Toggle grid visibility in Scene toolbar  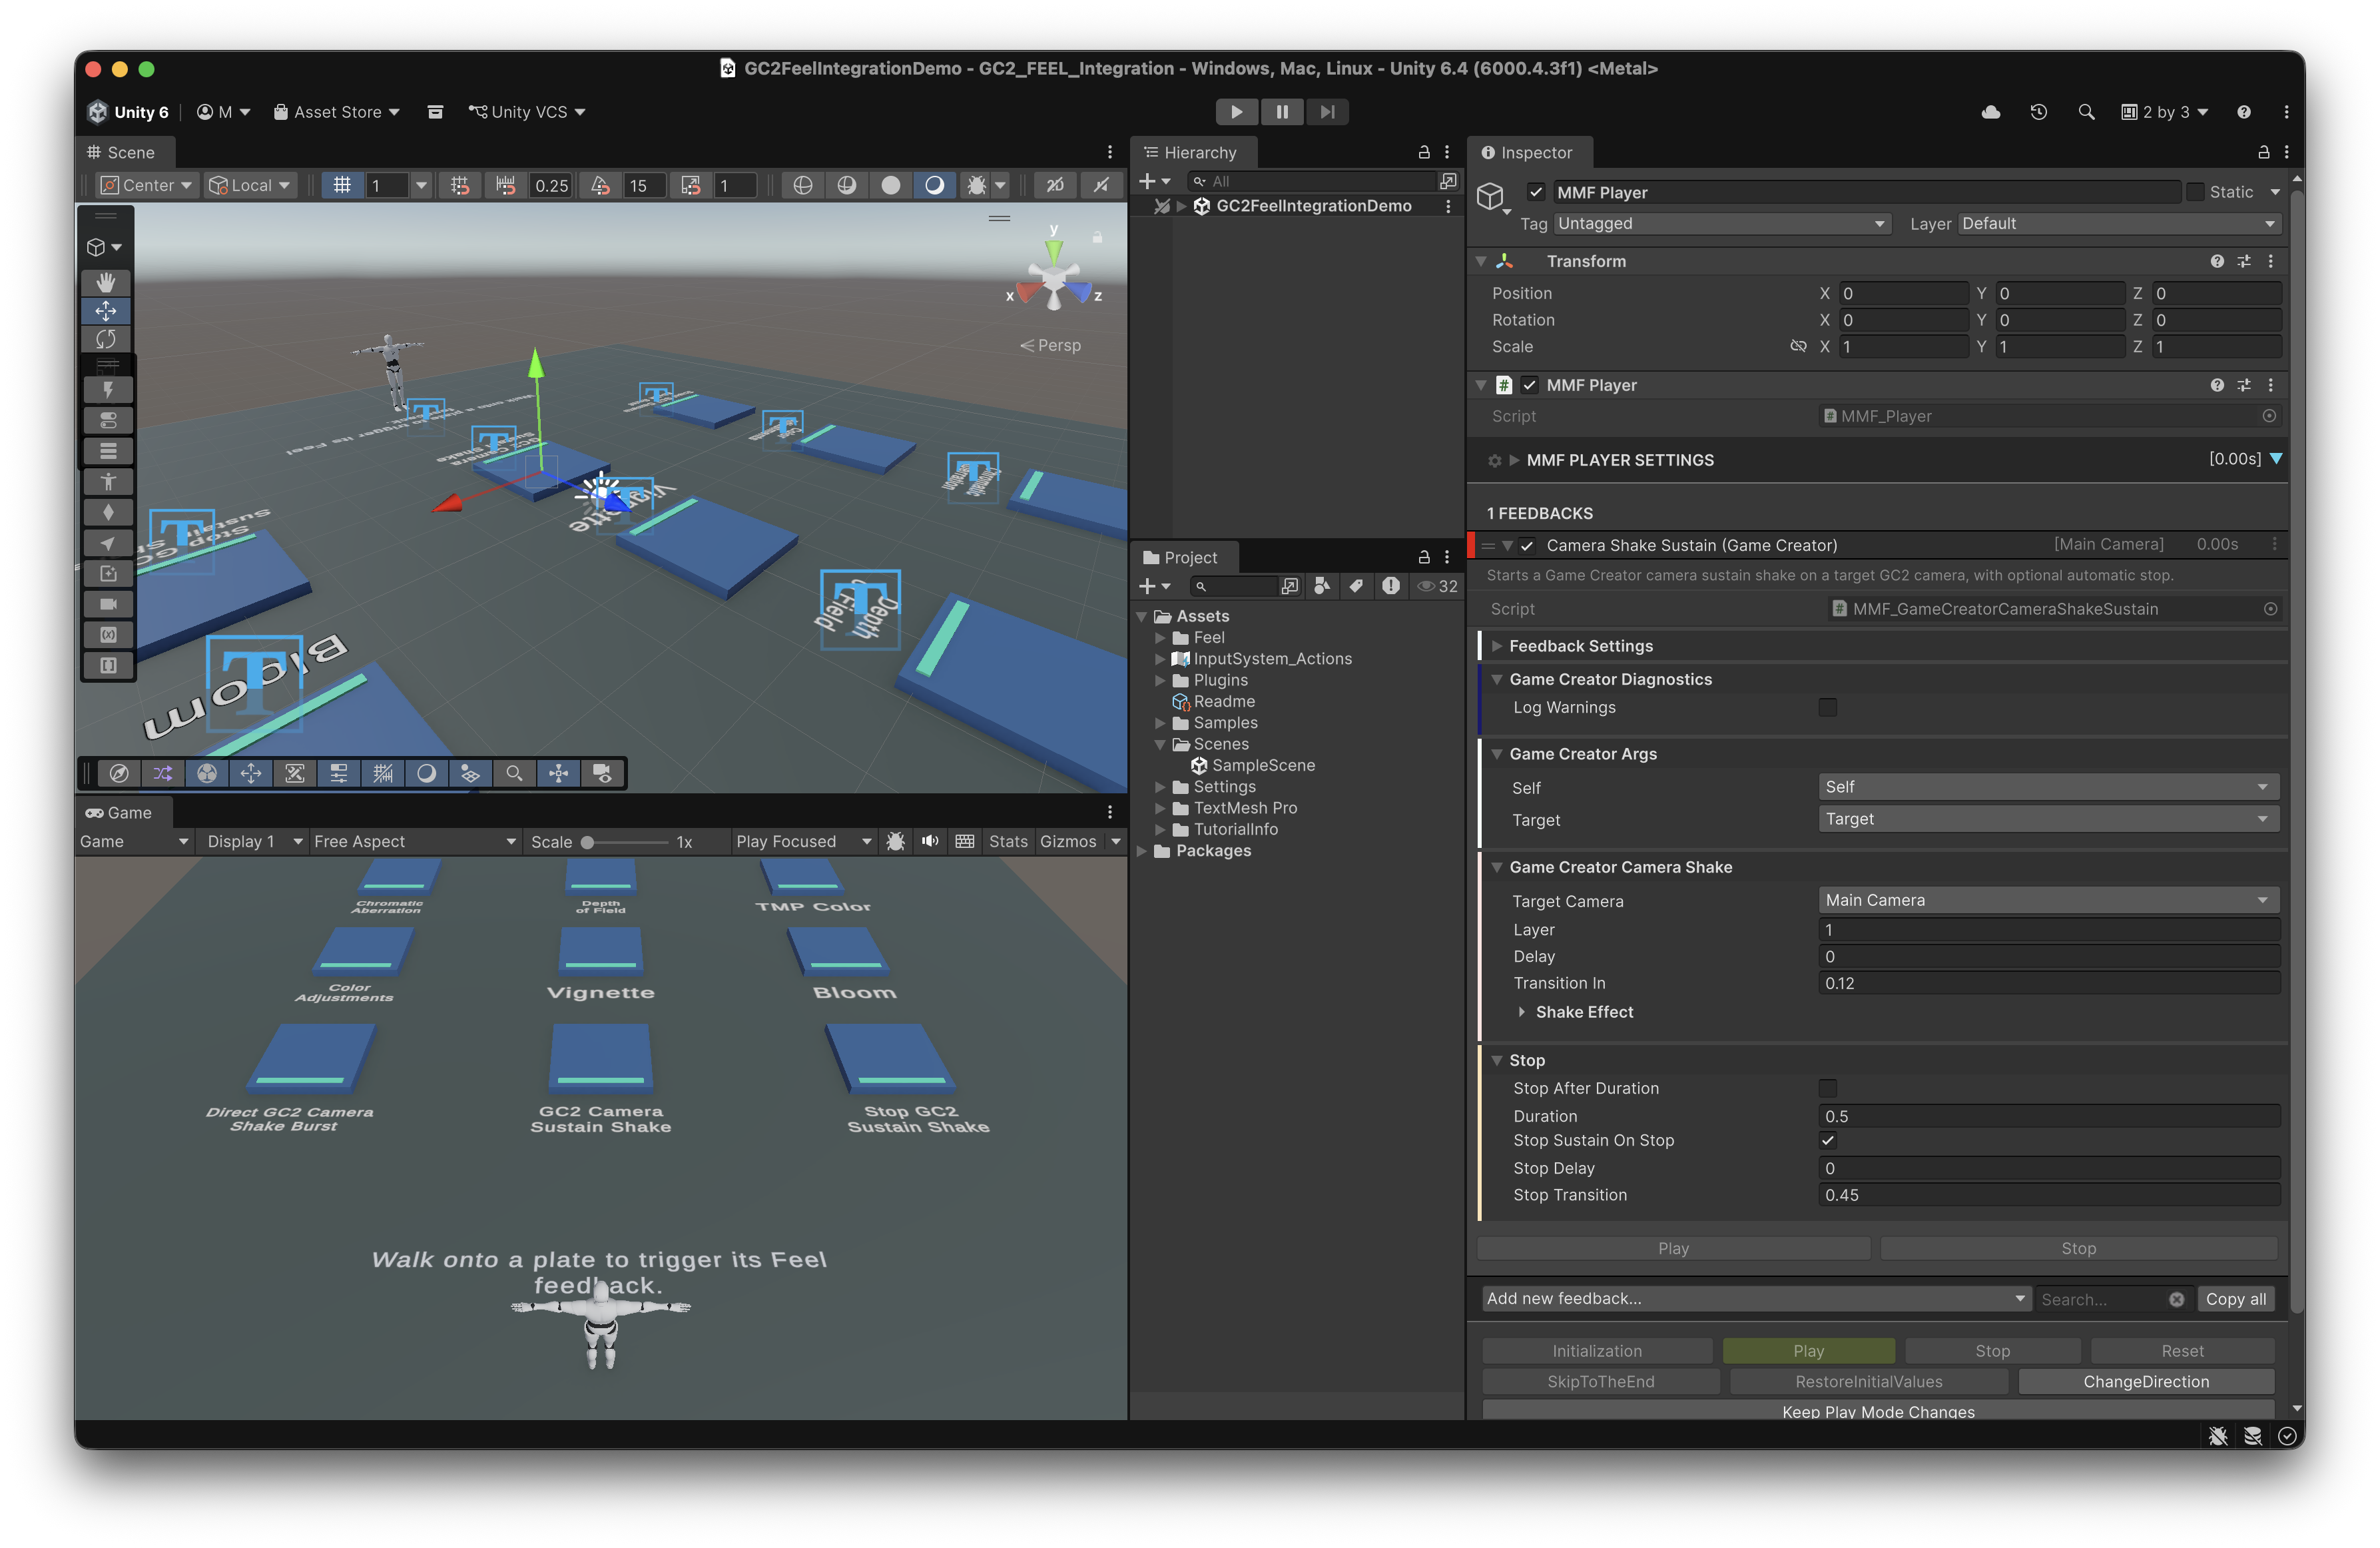342,185
